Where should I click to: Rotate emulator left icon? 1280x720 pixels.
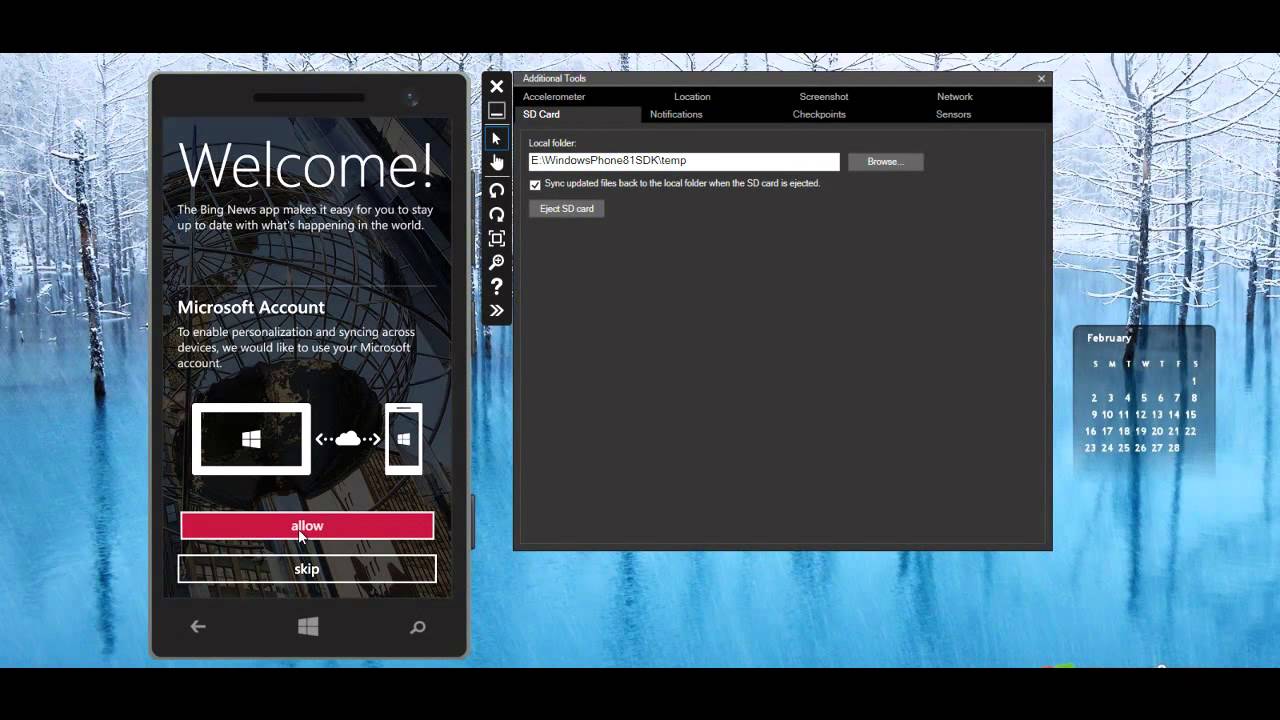[496, 190]
